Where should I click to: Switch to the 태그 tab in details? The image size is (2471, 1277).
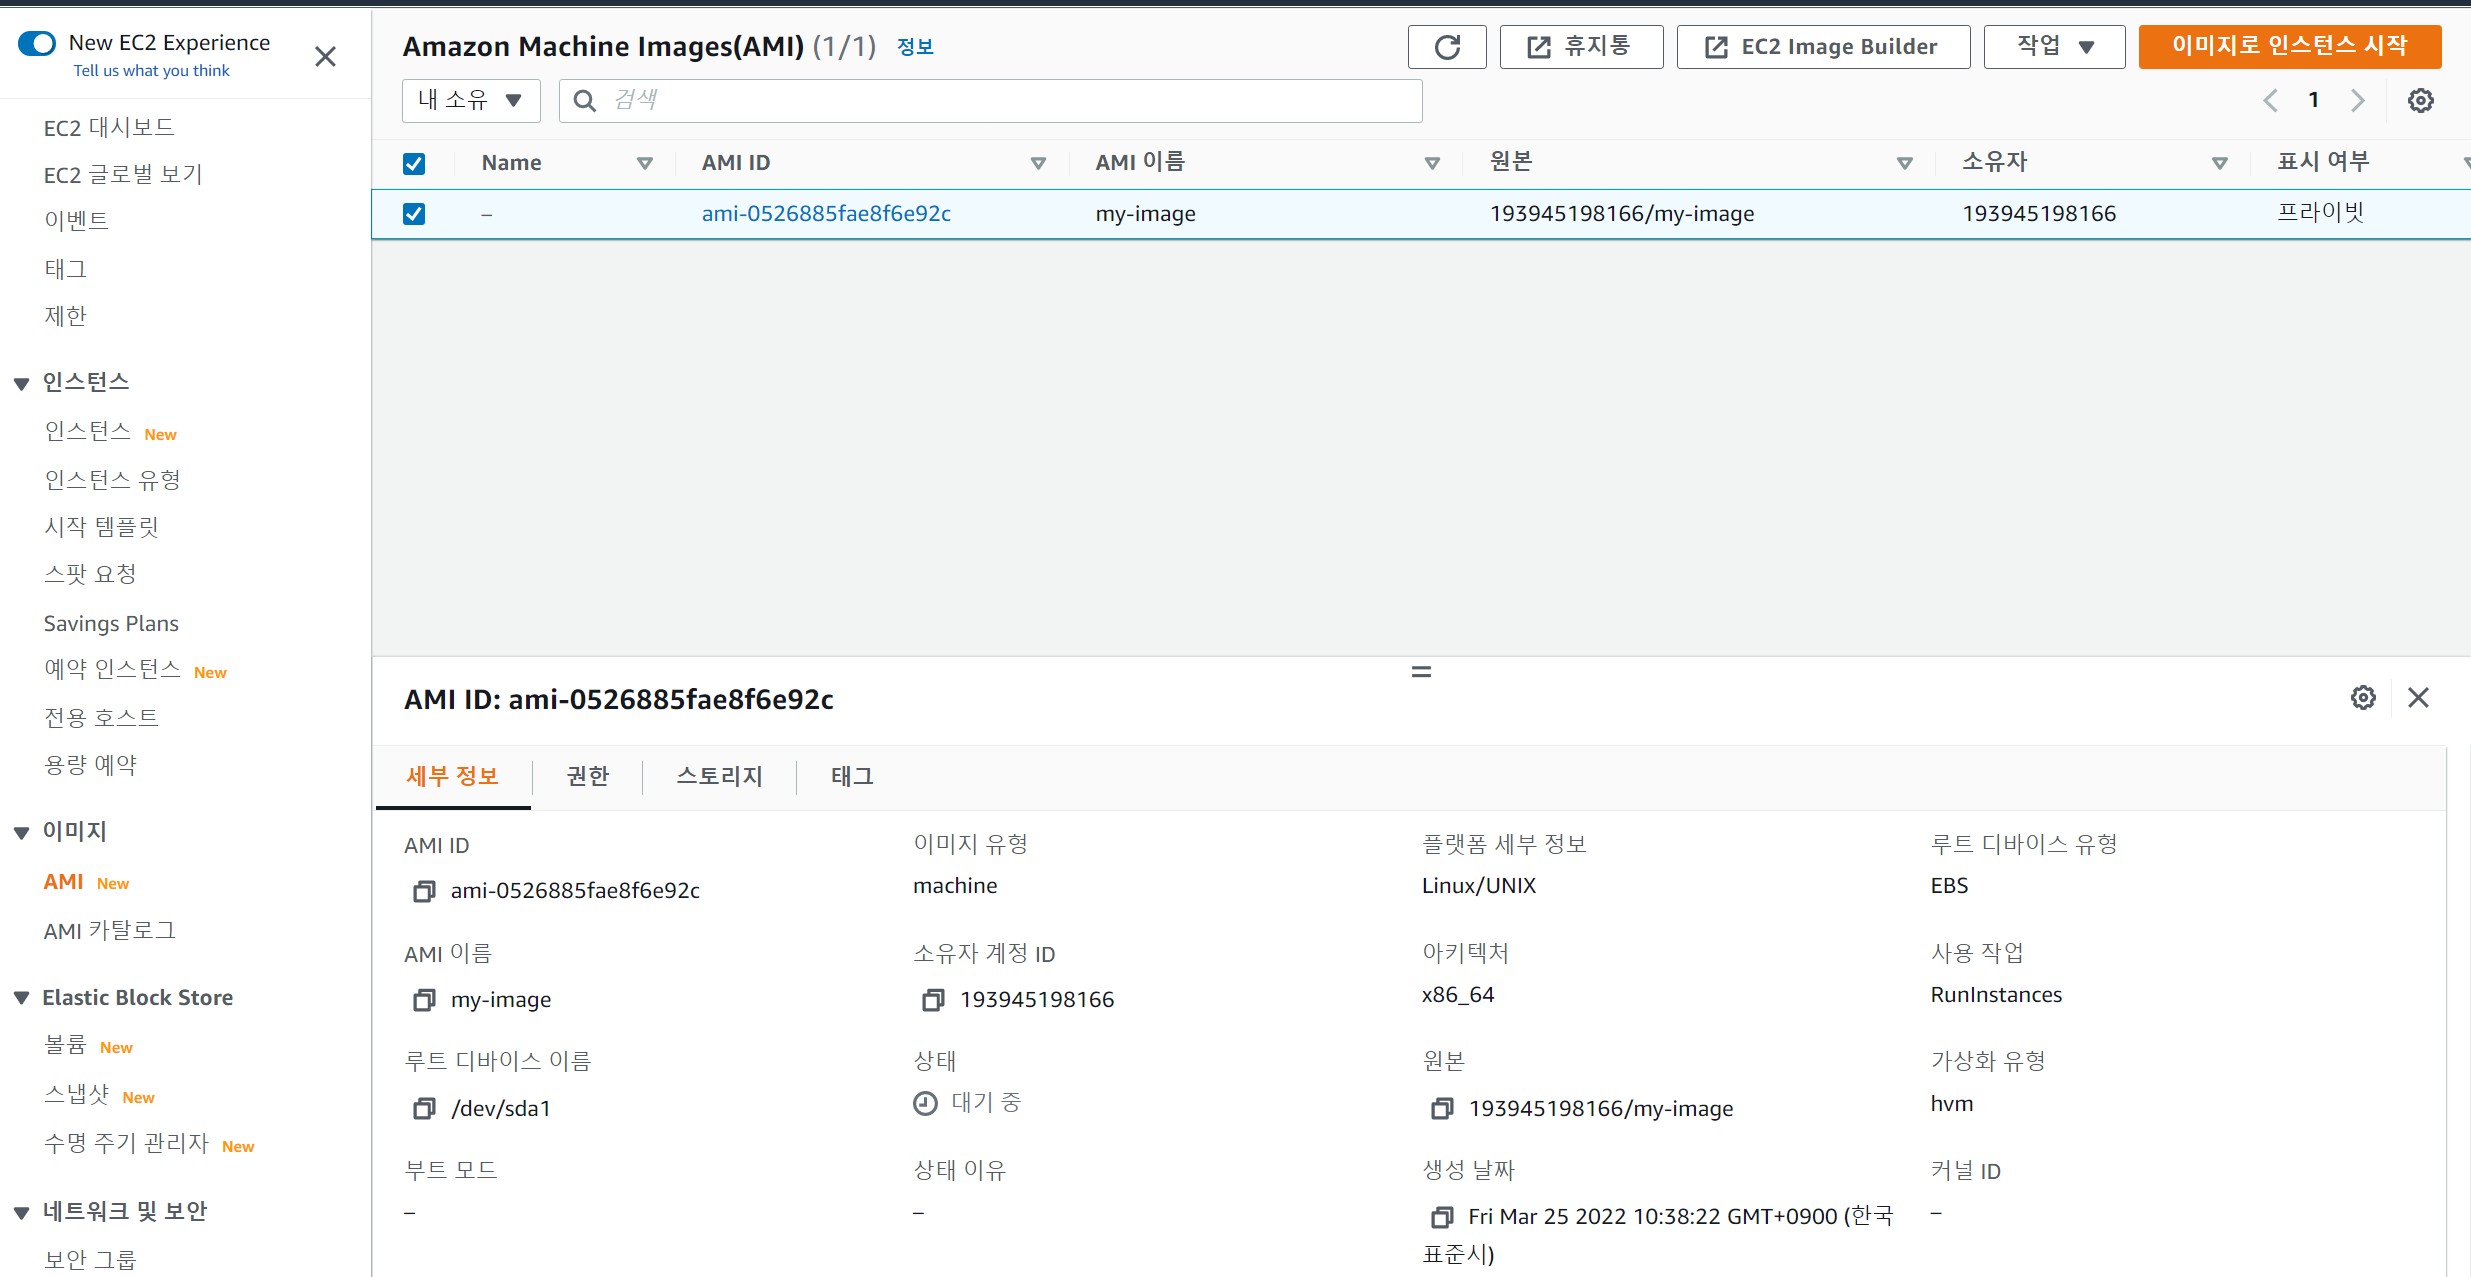(852, 777)
